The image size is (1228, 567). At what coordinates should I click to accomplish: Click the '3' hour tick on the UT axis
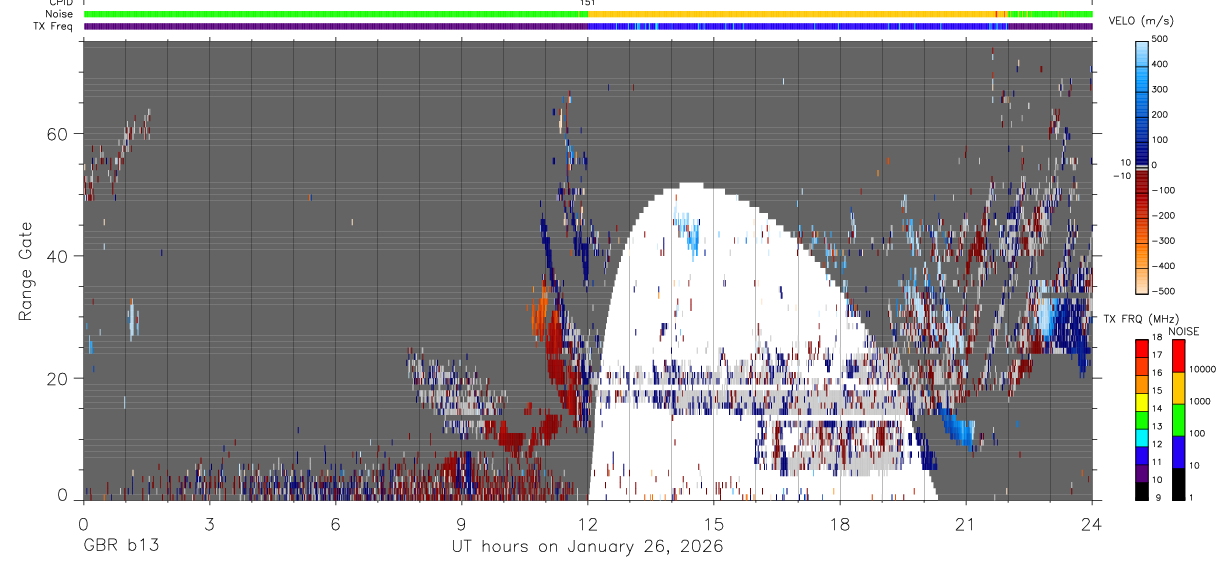[209, 524]
